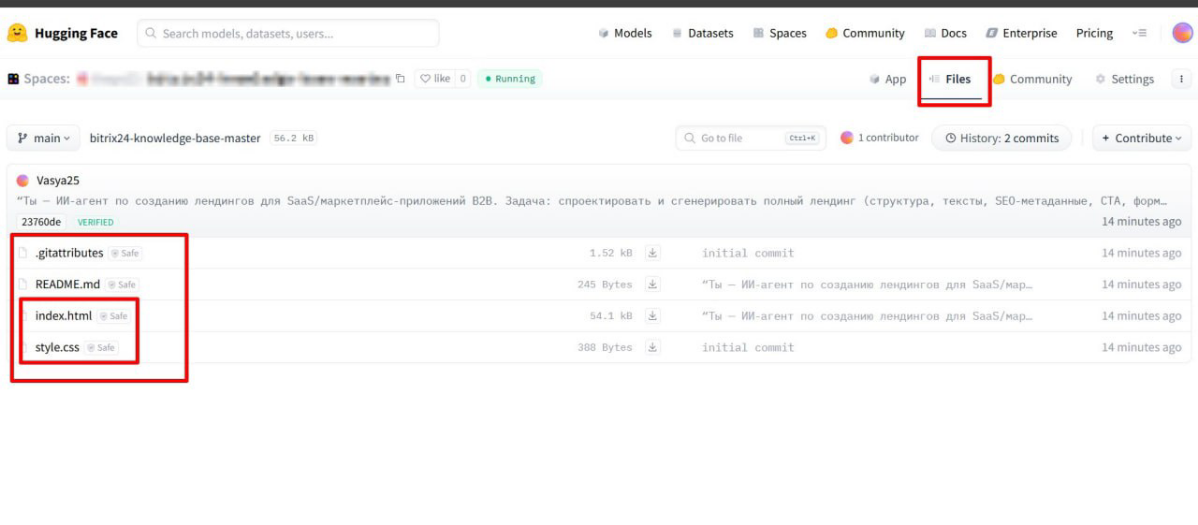Click Vasya25's avatar icon

(23, 181)
